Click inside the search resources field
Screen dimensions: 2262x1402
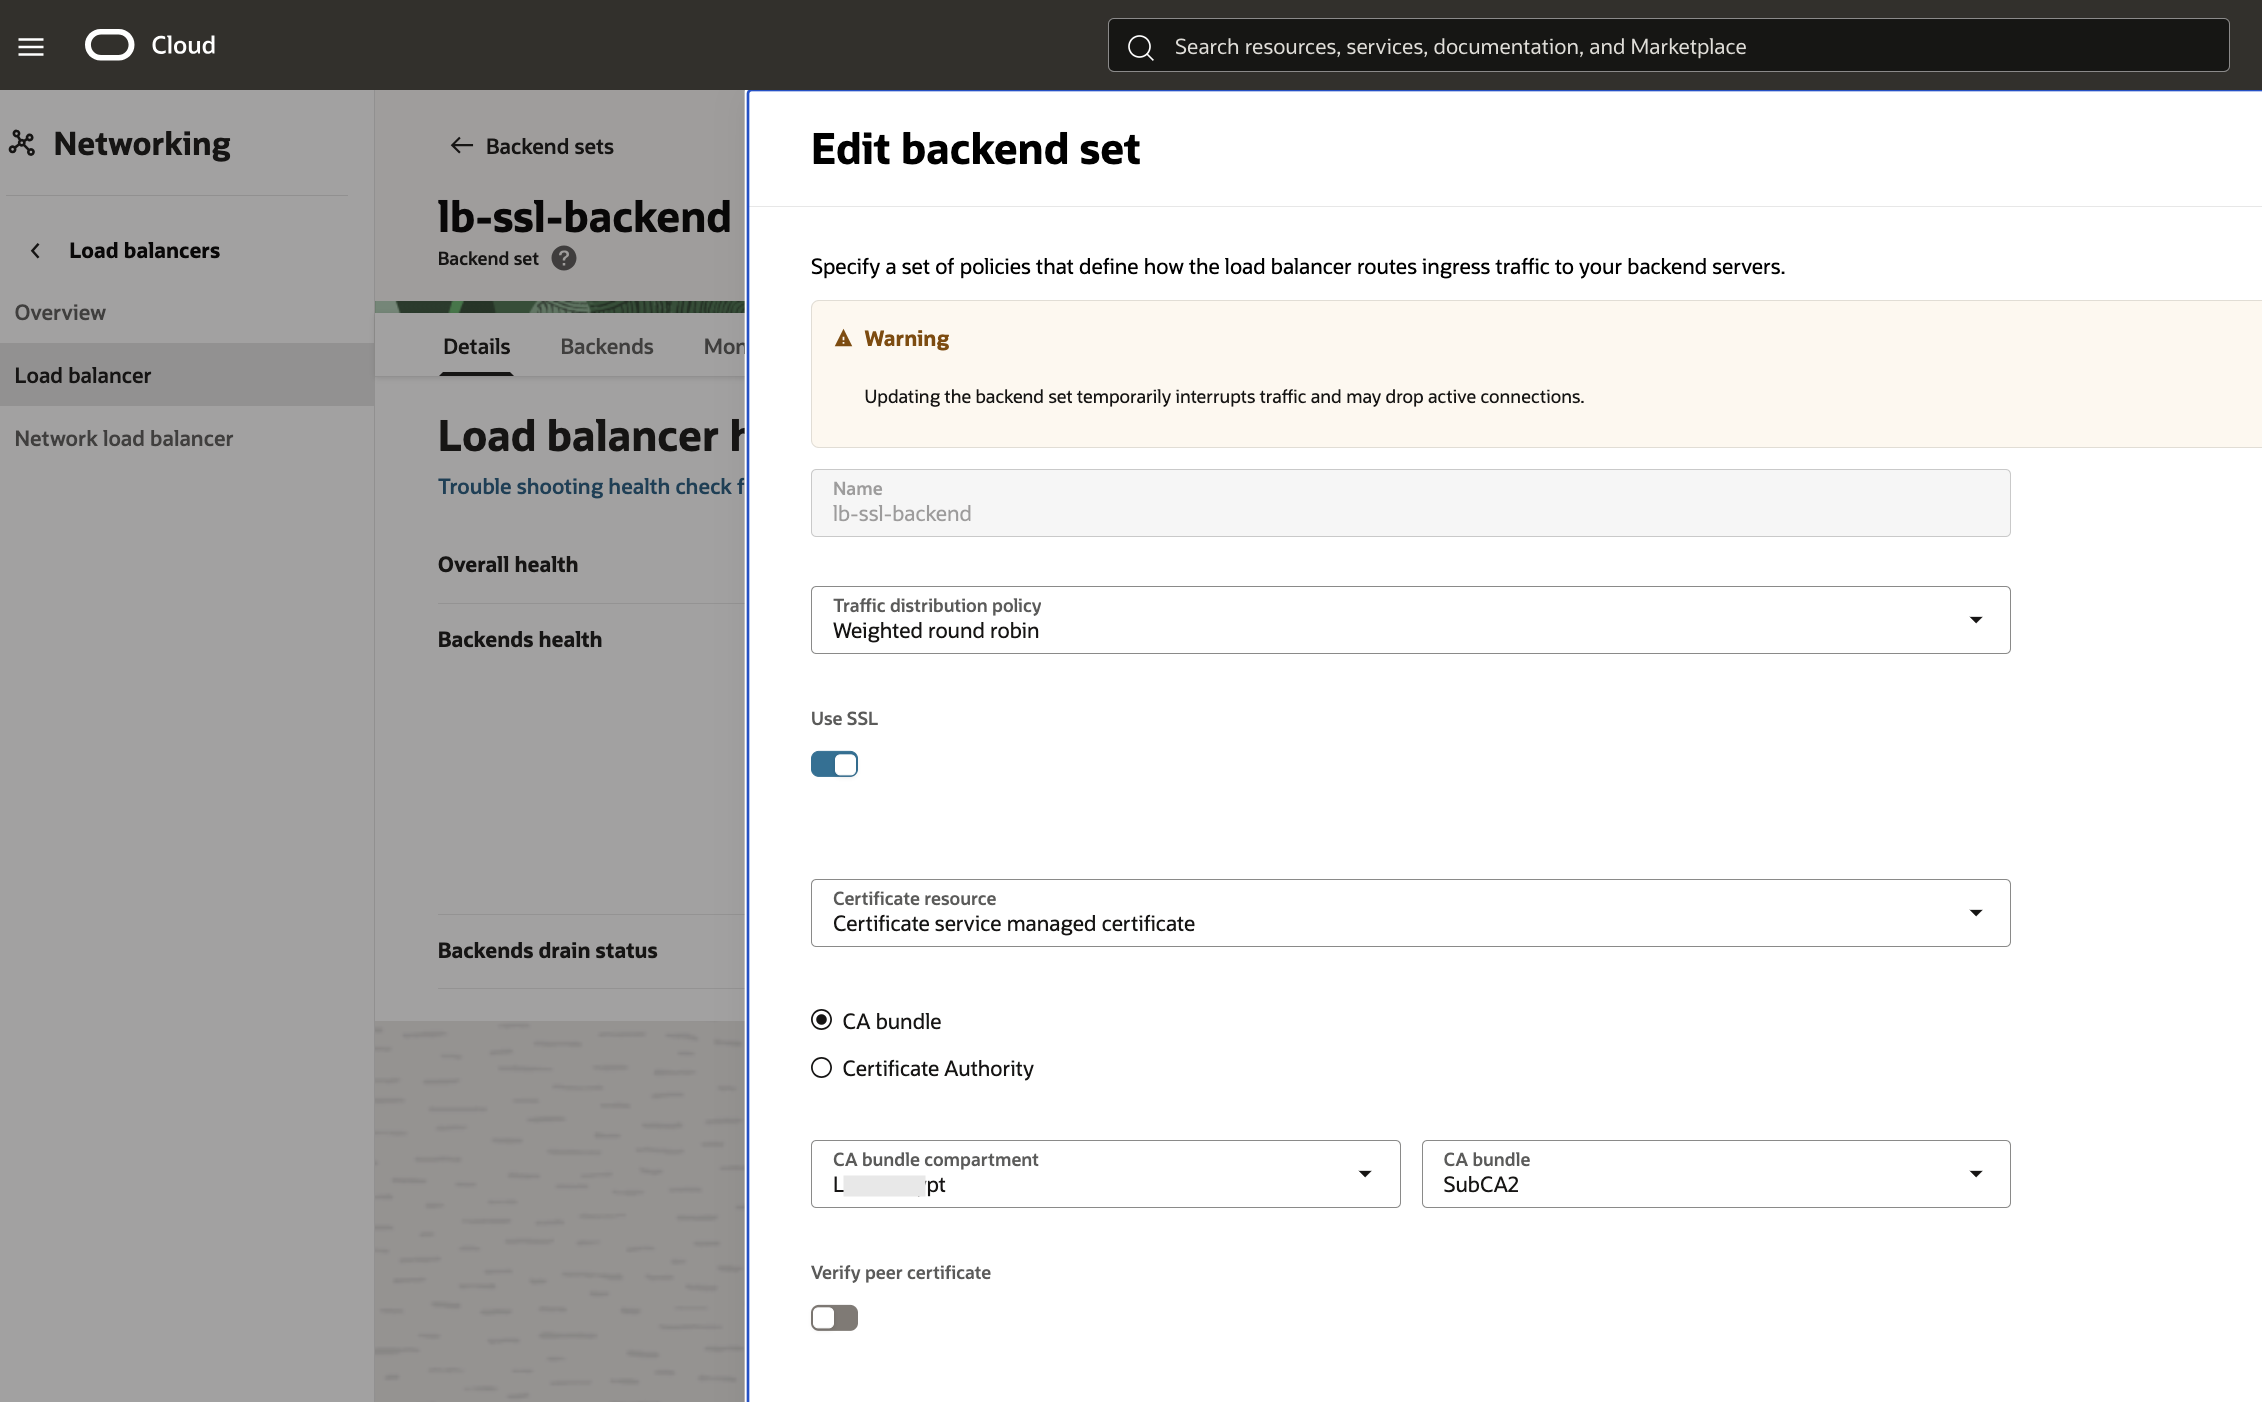[1600, 46]
